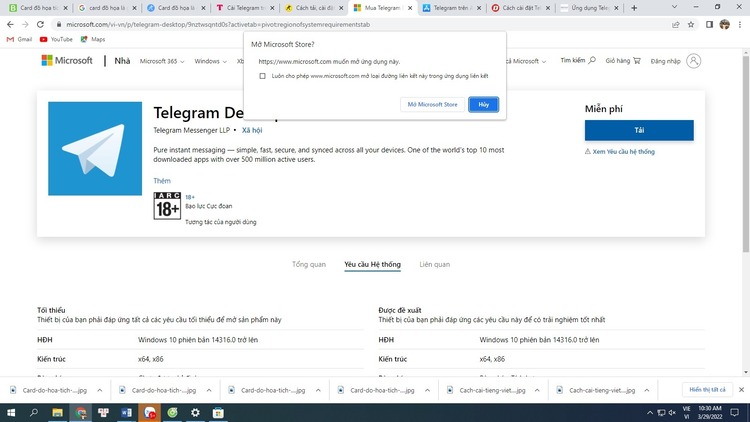The height and width of the screenshot is (422, 750).
Task: Switch to the Cài Telegram browser tab
Action: click(244, 8)
